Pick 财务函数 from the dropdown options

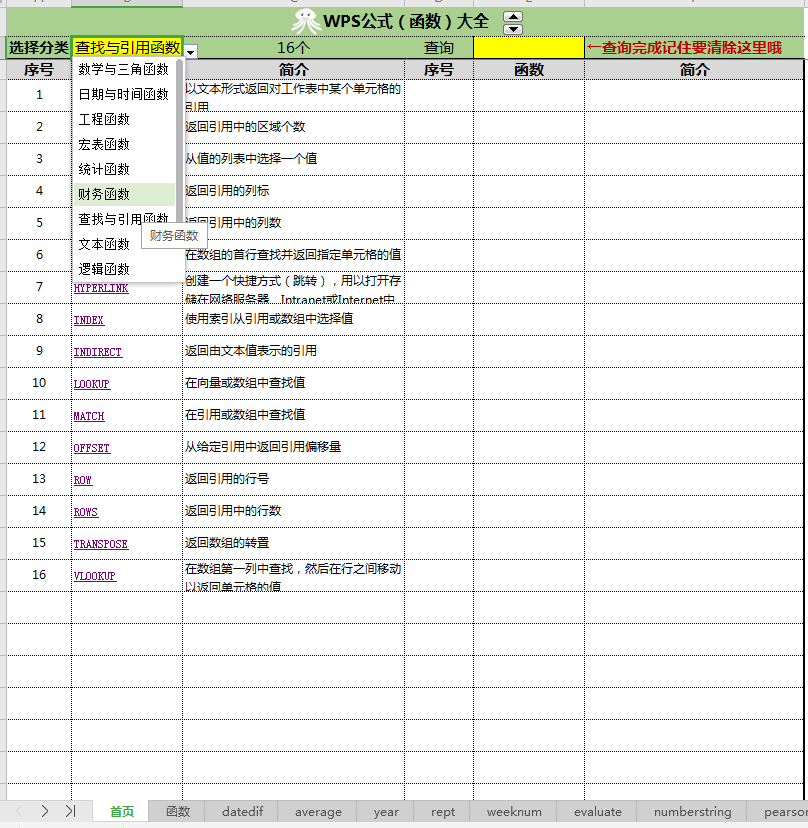click(x=124, y=194)
